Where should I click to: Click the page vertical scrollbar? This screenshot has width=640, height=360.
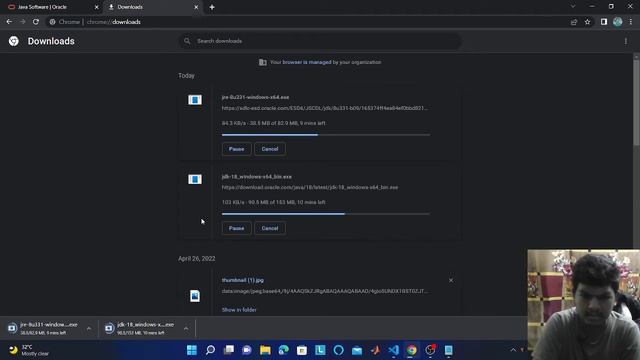coord(636,102)
